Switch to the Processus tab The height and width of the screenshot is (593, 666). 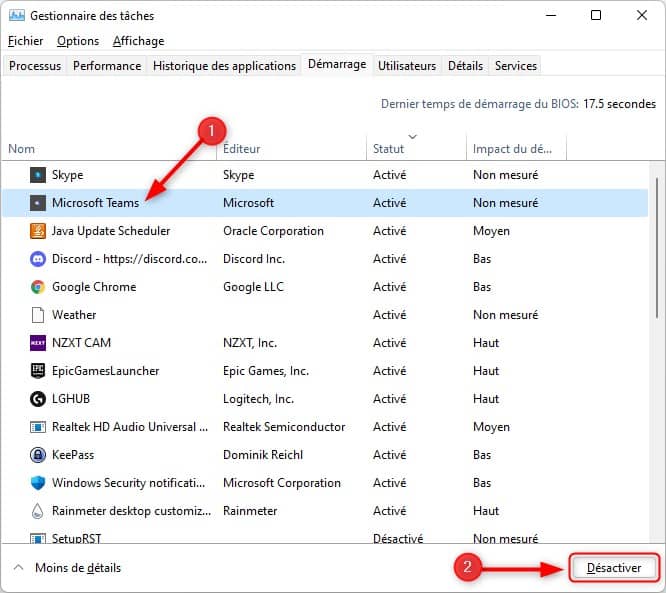(x=35, y=66)
